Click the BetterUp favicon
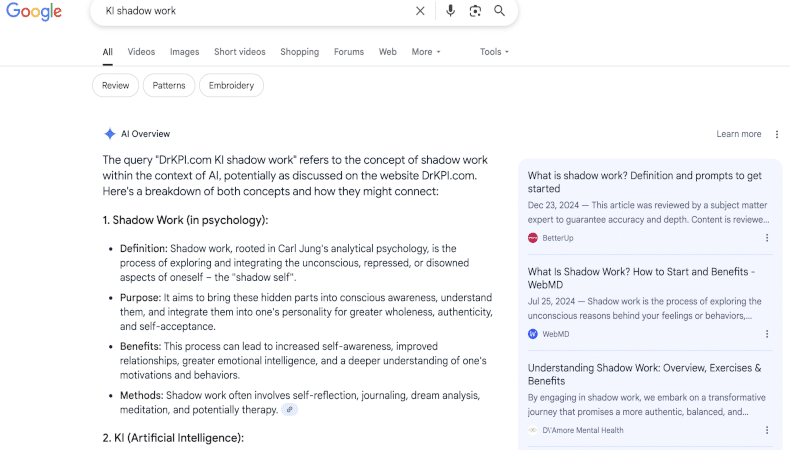 [533, 238]
